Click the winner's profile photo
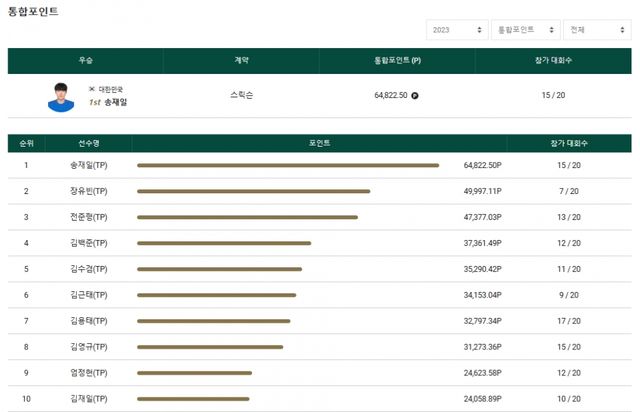 (62, 97)
